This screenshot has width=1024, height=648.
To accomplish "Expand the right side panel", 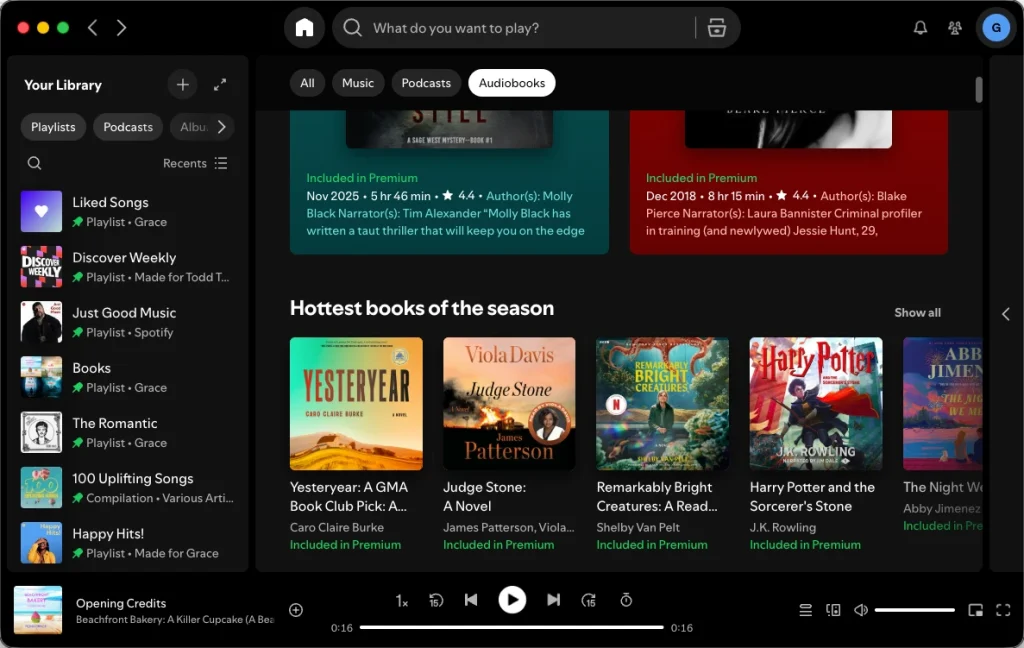I will point(1006,314).
